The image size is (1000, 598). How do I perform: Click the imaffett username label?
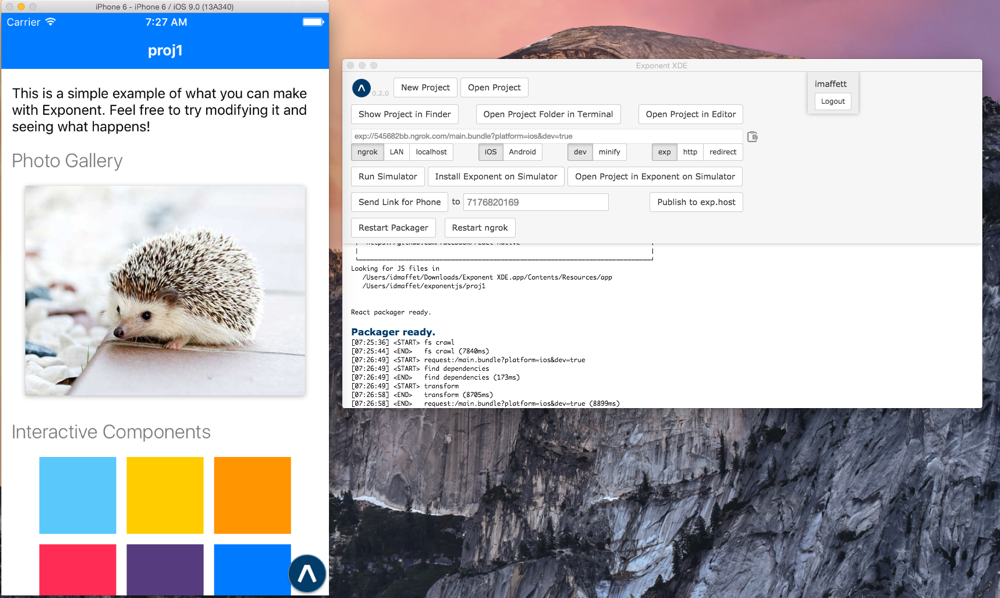pyautogui.click(x=830, y=84)
